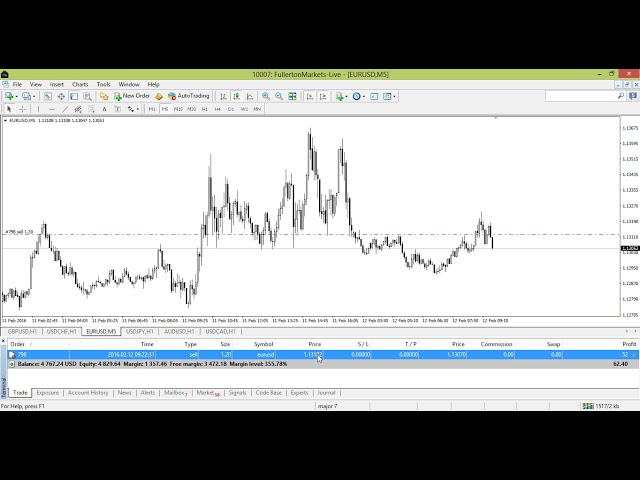The height and width of the screenshot is (480, 640).
Task: Select the text 'A' tool
Action: coord(104,109)
